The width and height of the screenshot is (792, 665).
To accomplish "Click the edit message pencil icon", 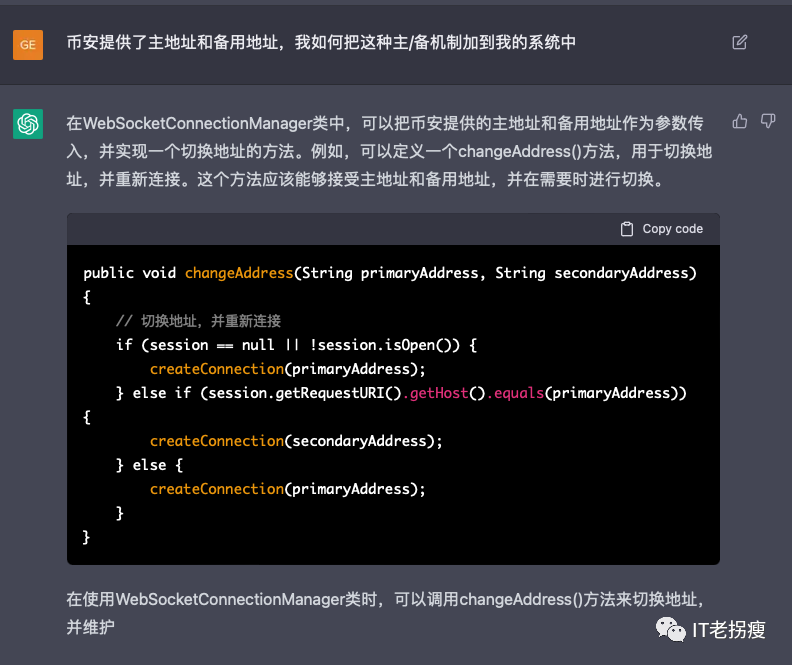I will pyautogui.click(x=739, y=42).
